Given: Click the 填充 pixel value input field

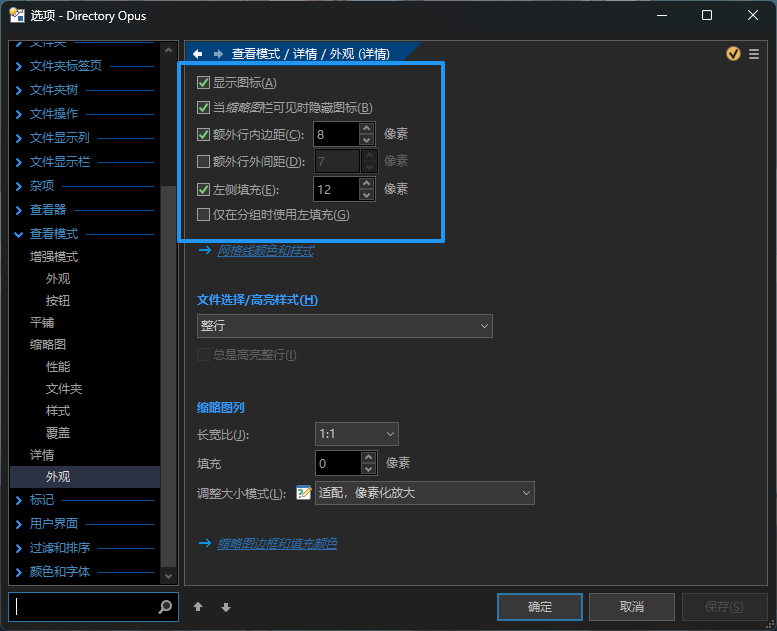Looking at the screenshot, I should tap(336, 463).
